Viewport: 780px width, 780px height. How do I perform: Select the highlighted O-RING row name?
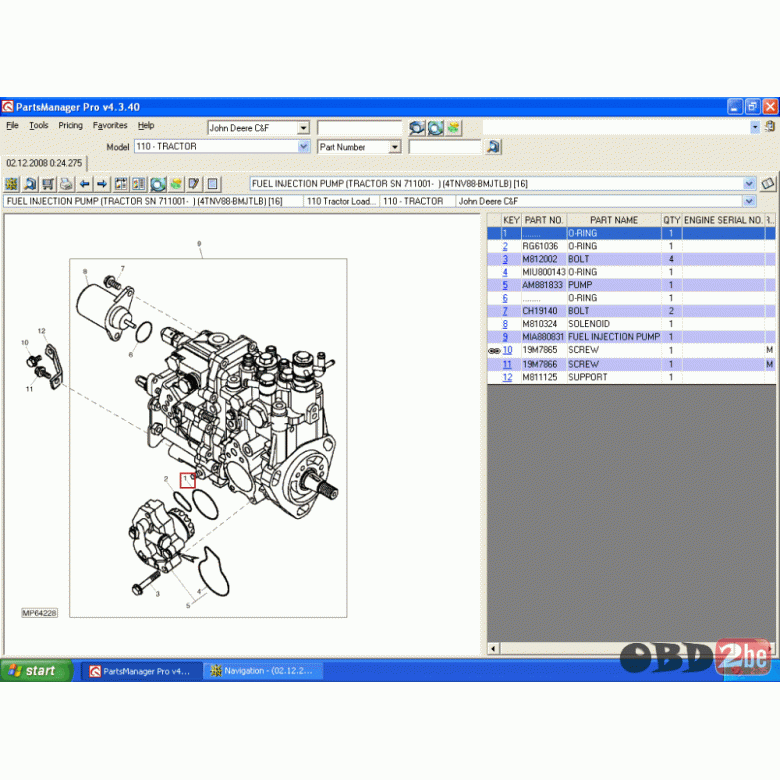614,233
